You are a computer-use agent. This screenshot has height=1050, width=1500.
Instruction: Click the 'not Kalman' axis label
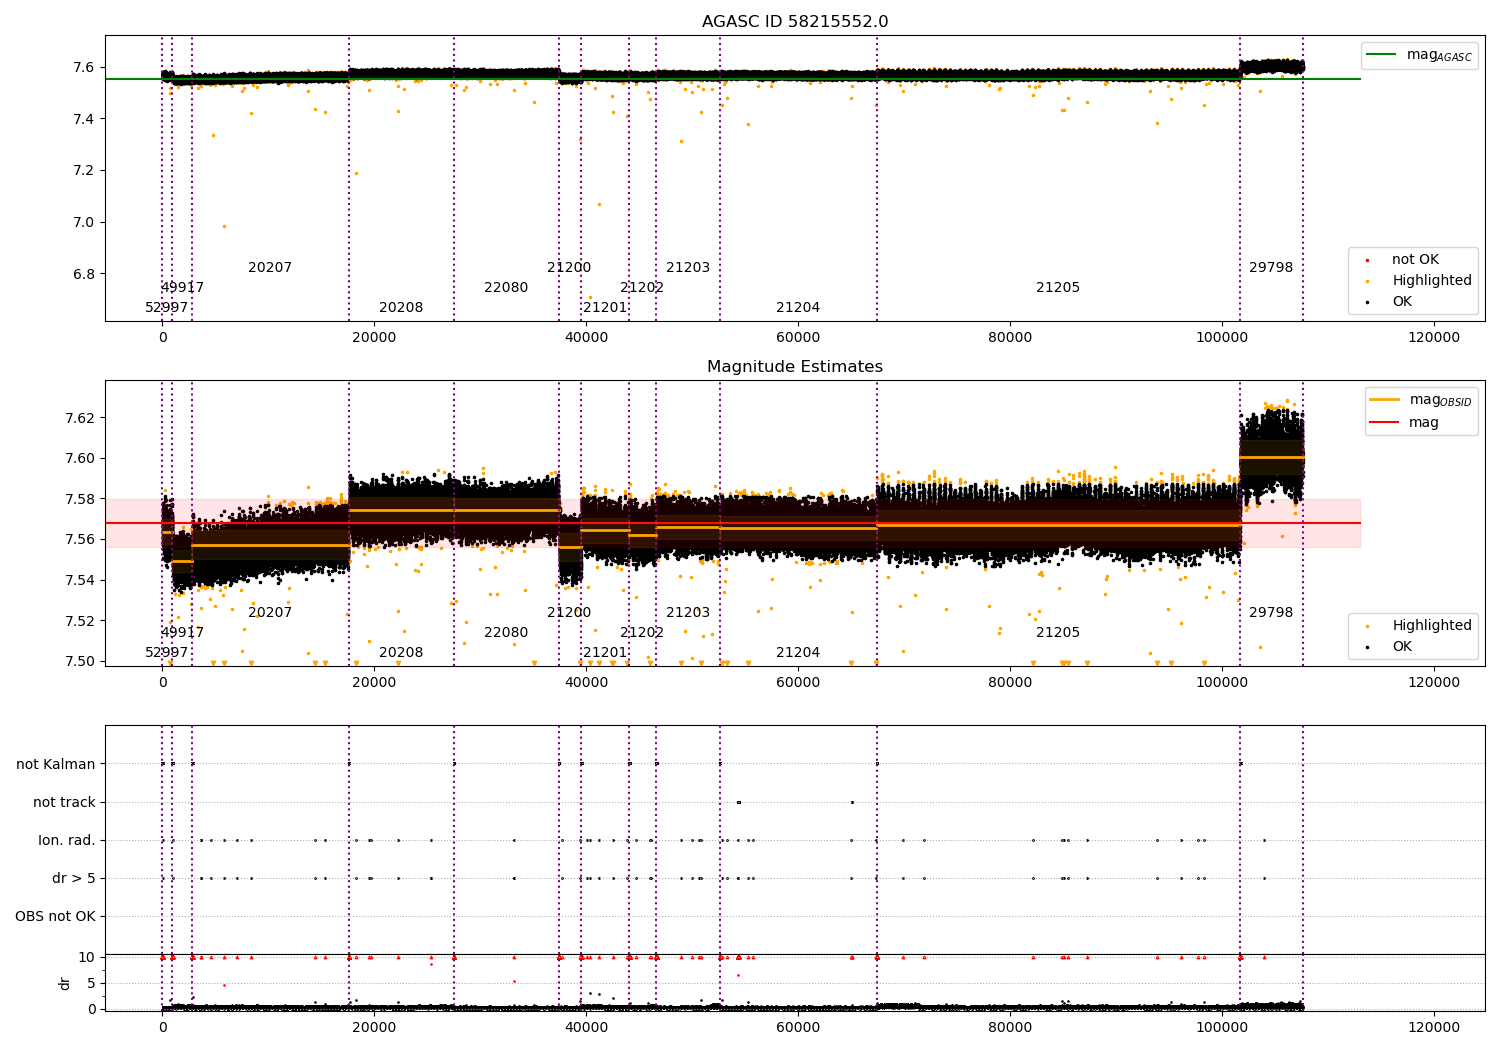click(x=56, y=765)
